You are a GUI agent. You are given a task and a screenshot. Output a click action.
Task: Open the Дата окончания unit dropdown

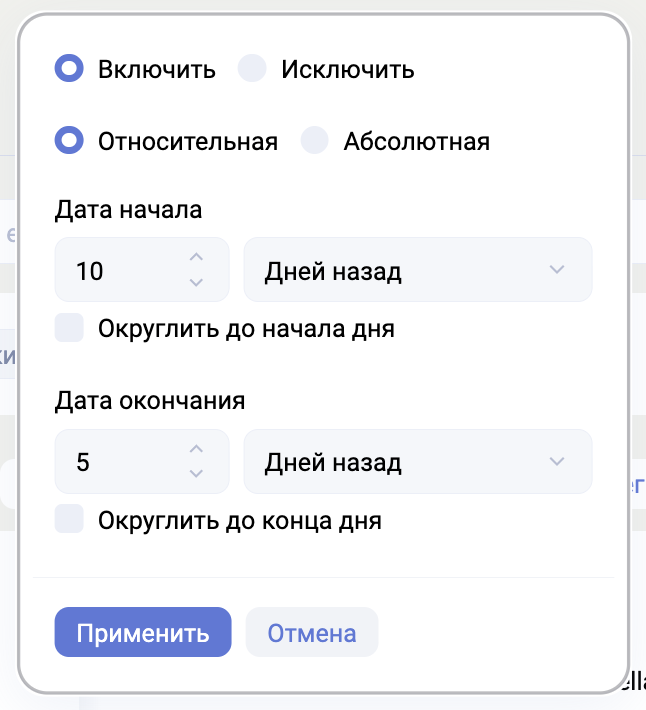tap(417, 462)
